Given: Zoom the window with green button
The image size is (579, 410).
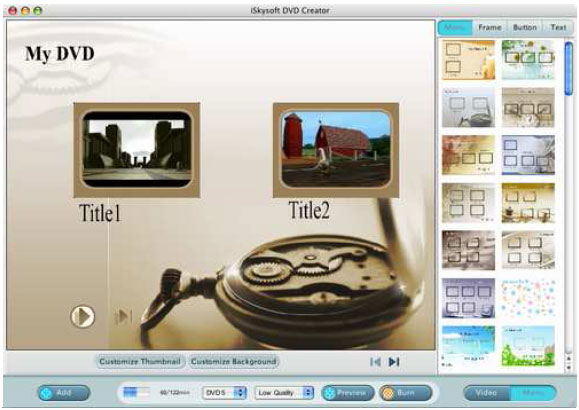Looking at the screenshot, I should tap(38, 11).
